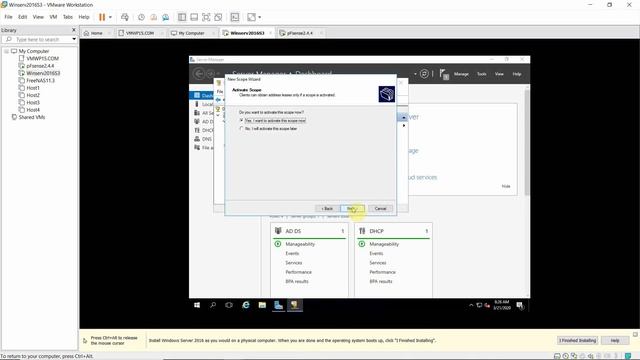Click Server Manager back arrow button
Viewport: 640px width, 360px height.
tap(199, 74)
